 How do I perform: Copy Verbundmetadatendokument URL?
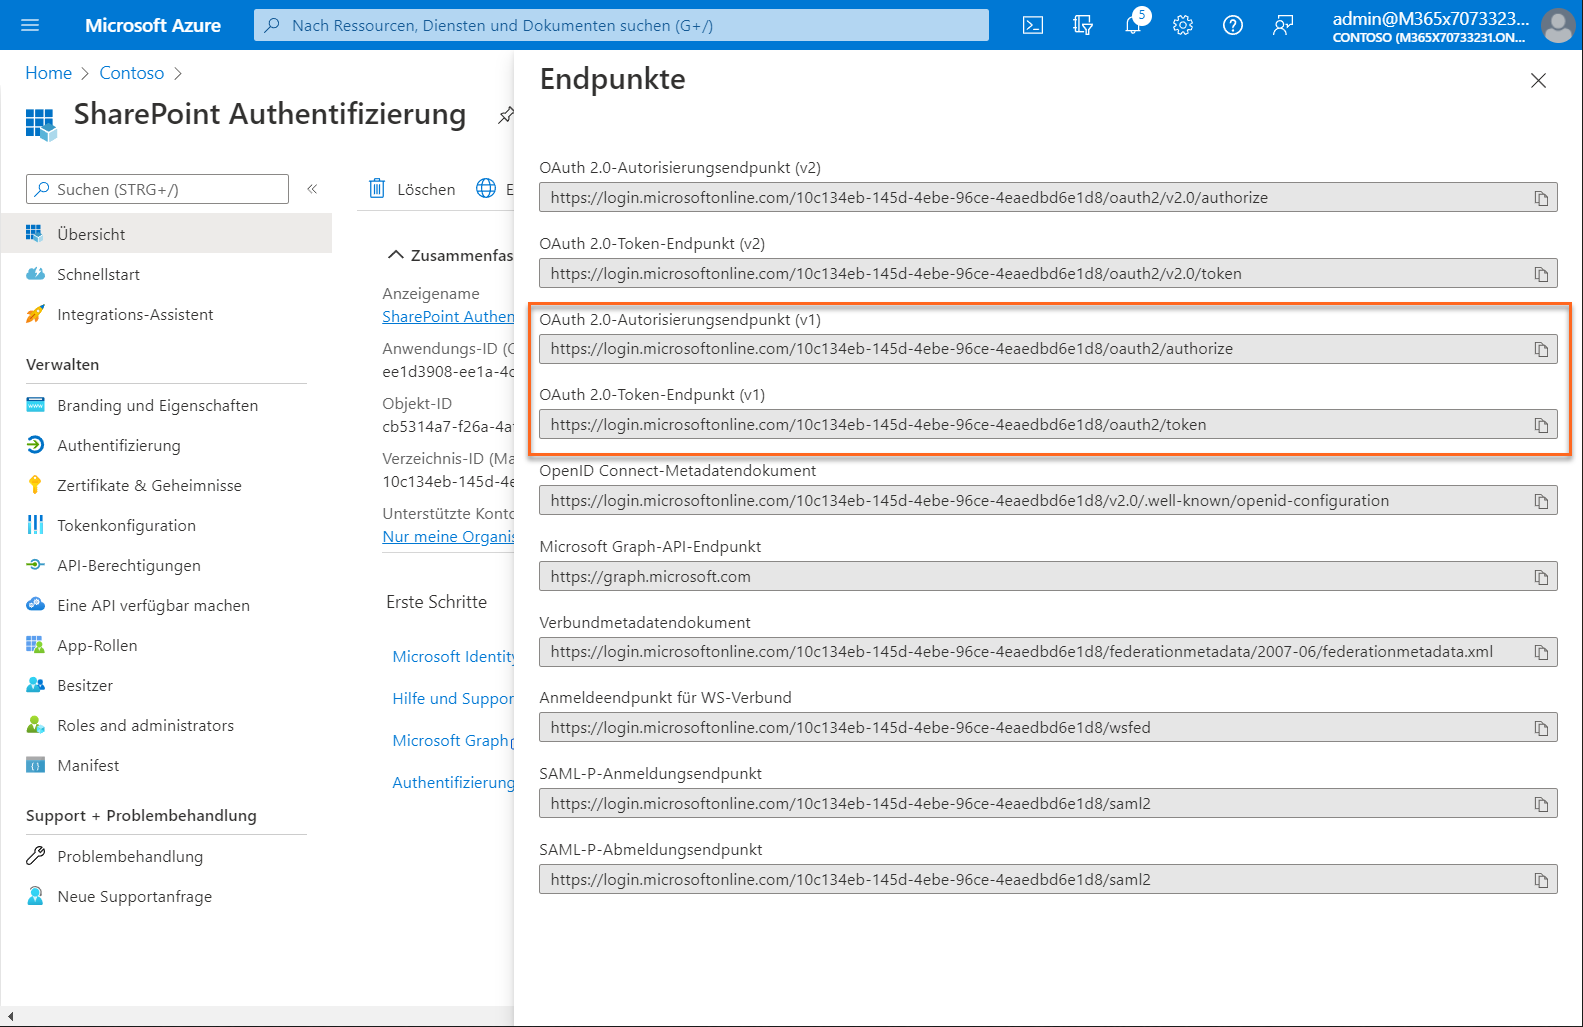[x=1541, y=652]
